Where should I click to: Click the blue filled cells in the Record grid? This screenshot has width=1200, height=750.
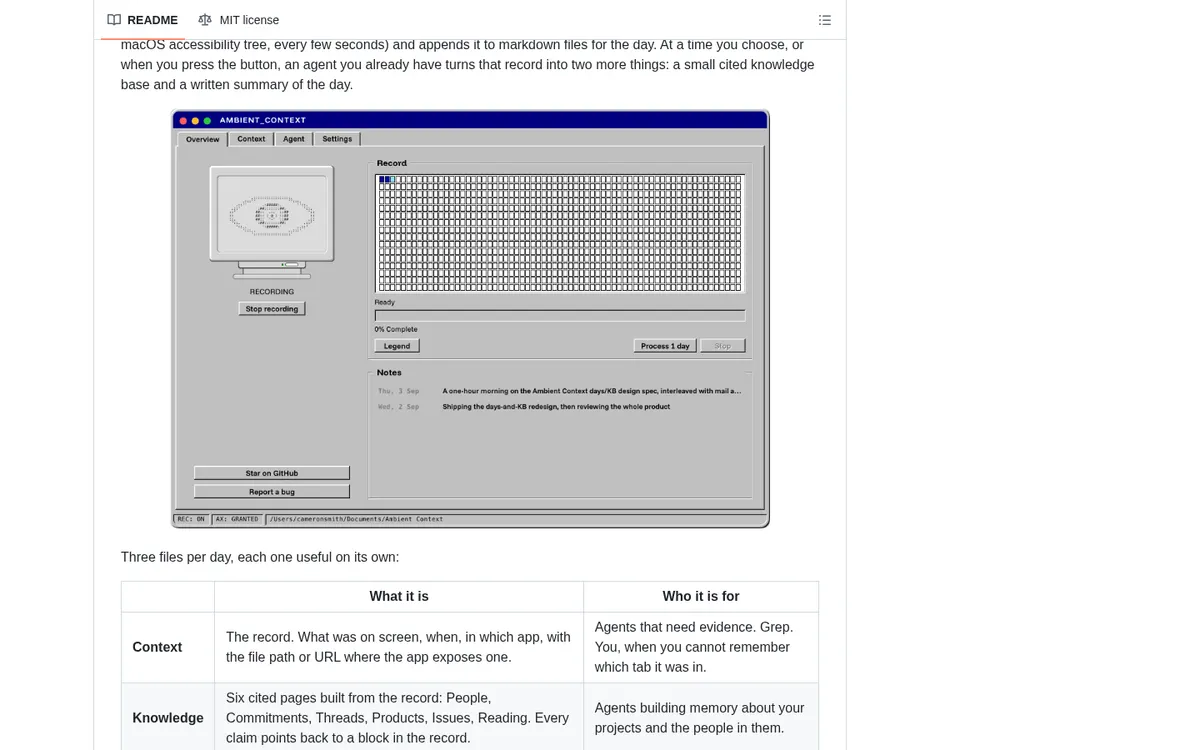386,180
